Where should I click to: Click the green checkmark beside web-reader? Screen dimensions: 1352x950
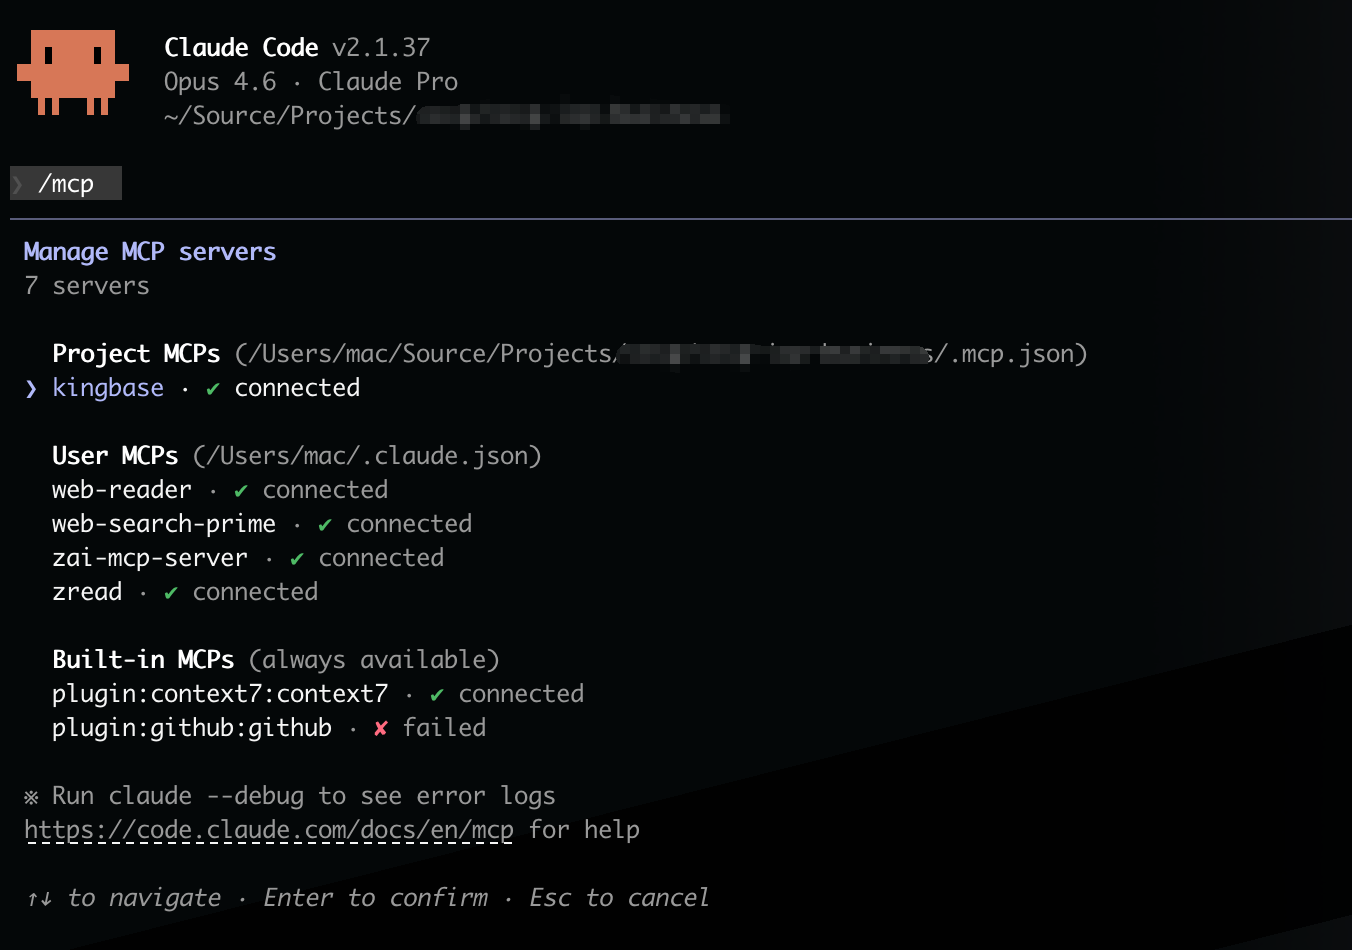click(x=240, y=491)
